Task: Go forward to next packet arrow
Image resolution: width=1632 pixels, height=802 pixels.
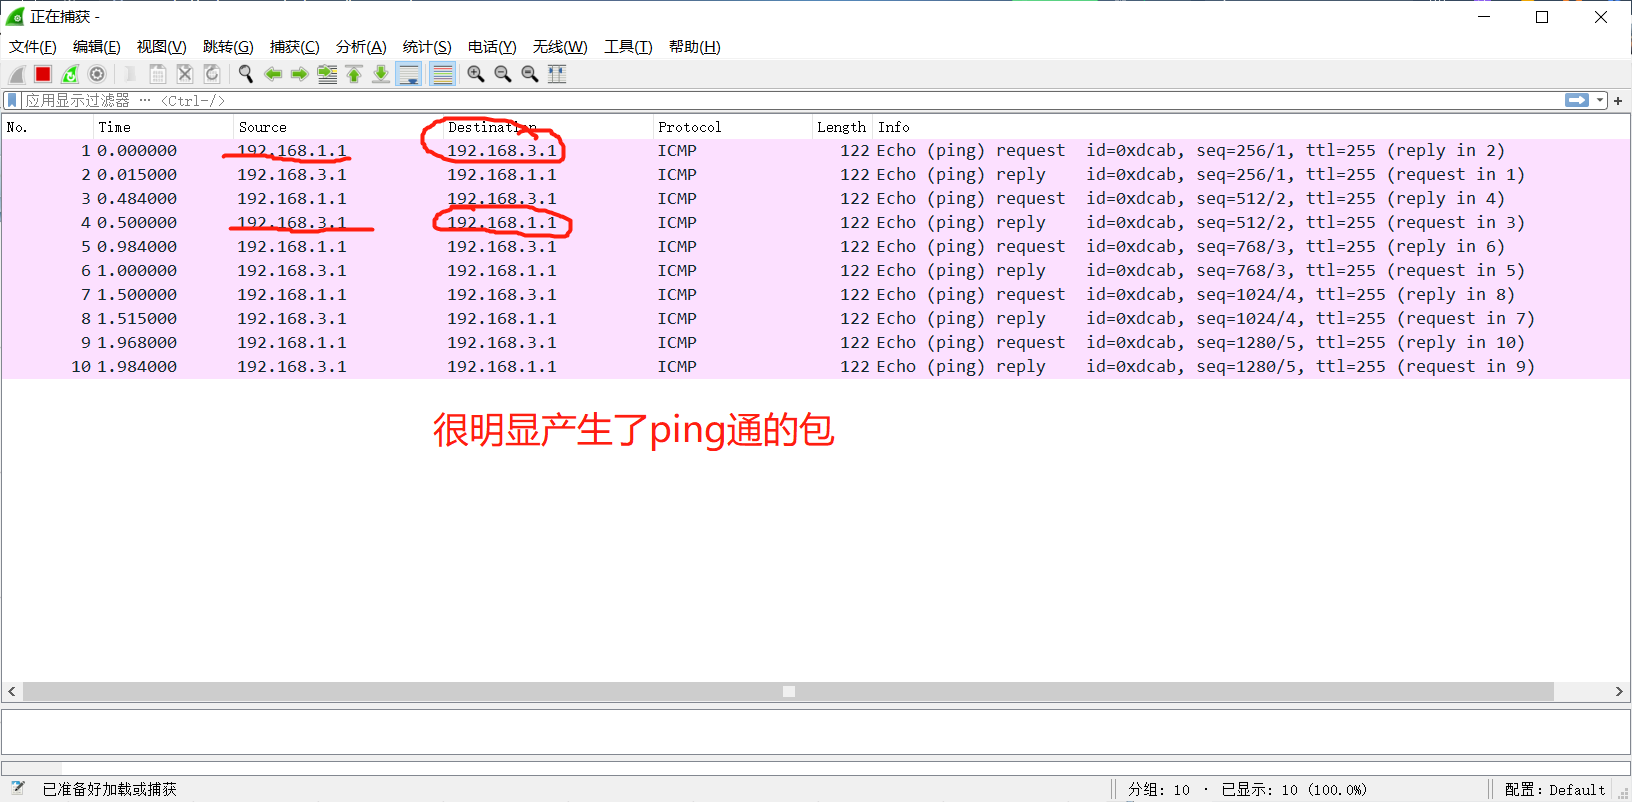Action: click(299, 74)
